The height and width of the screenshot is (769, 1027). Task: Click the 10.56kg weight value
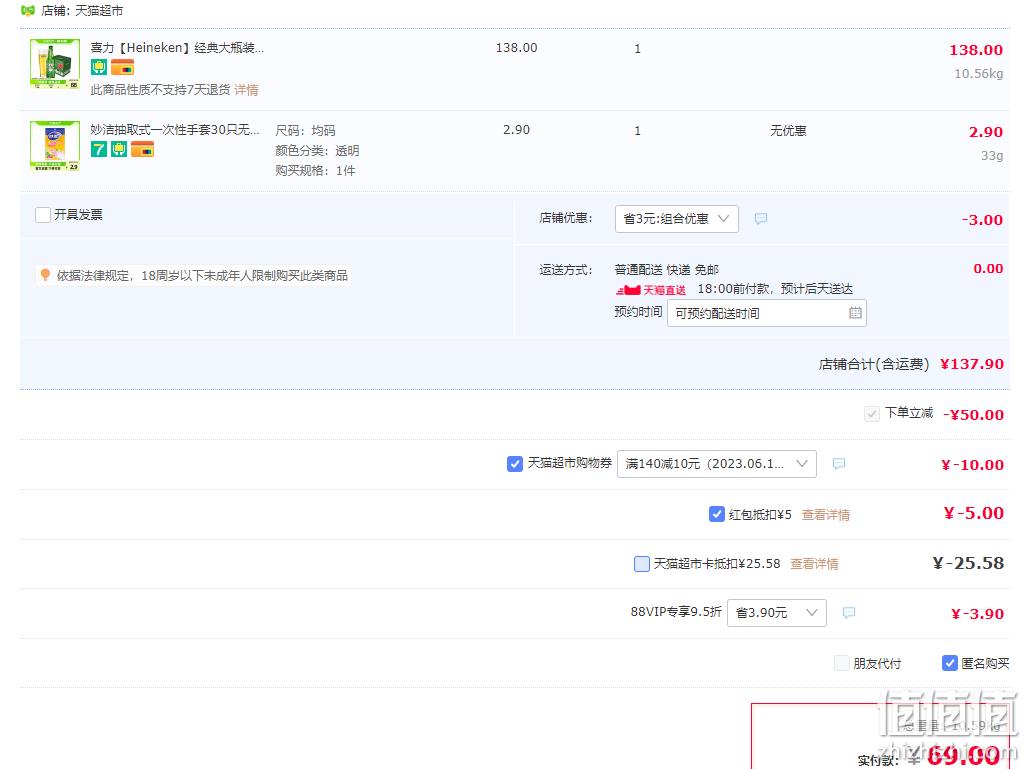[x=979, y=73]
